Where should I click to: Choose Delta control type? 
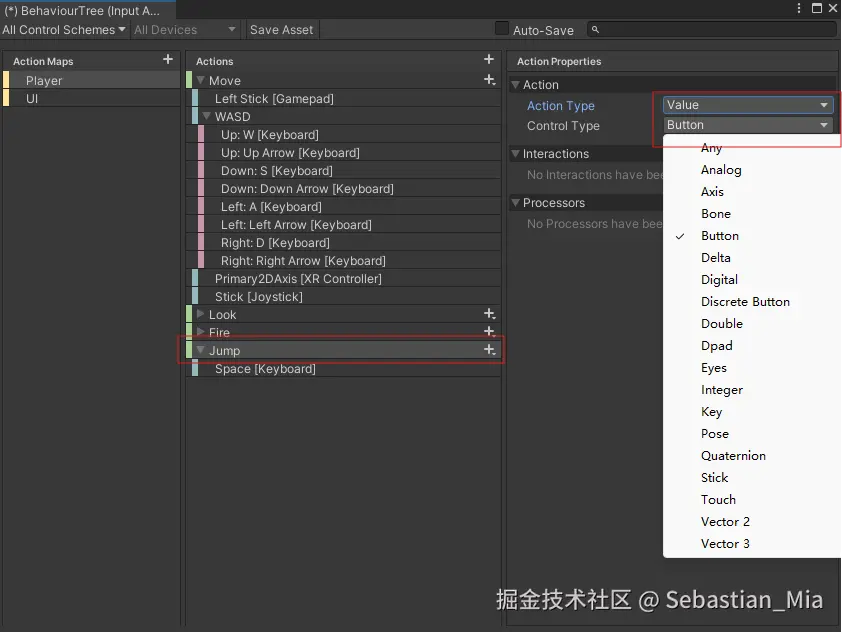pyautogui.click(x=752, y=258)
